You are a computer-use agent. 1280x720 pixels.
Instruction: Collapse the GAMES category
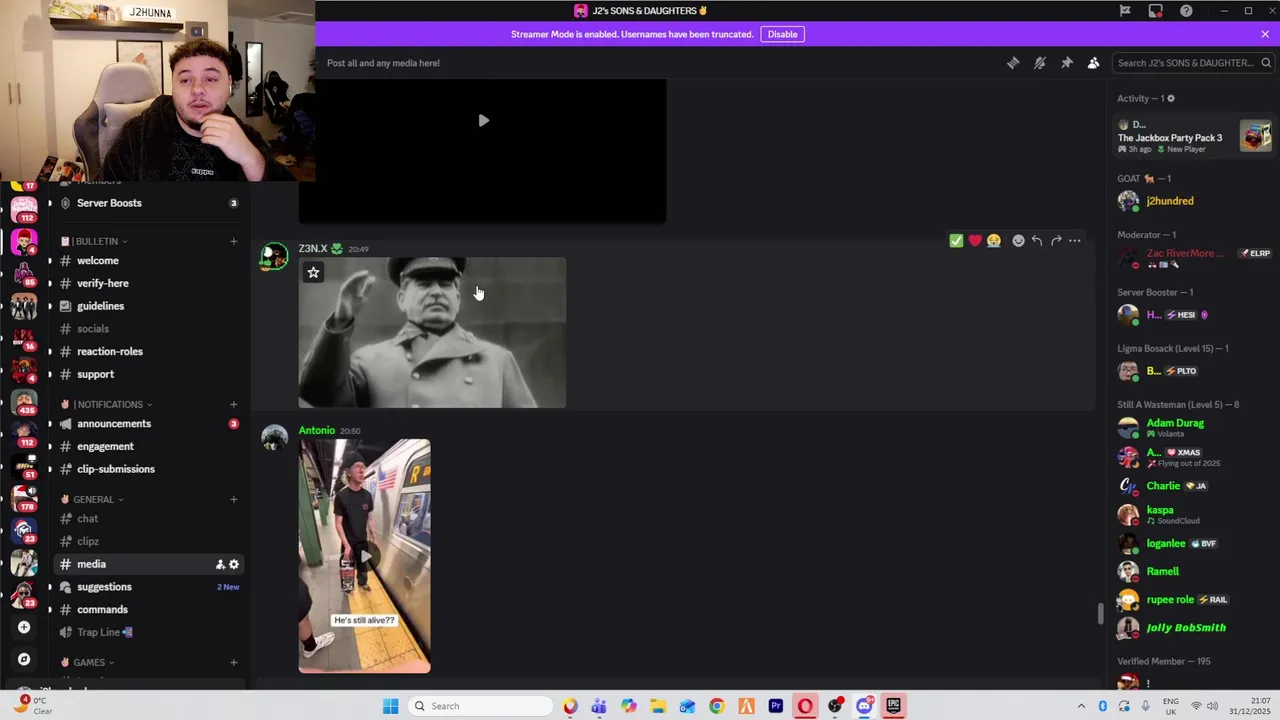pos(87,662)
